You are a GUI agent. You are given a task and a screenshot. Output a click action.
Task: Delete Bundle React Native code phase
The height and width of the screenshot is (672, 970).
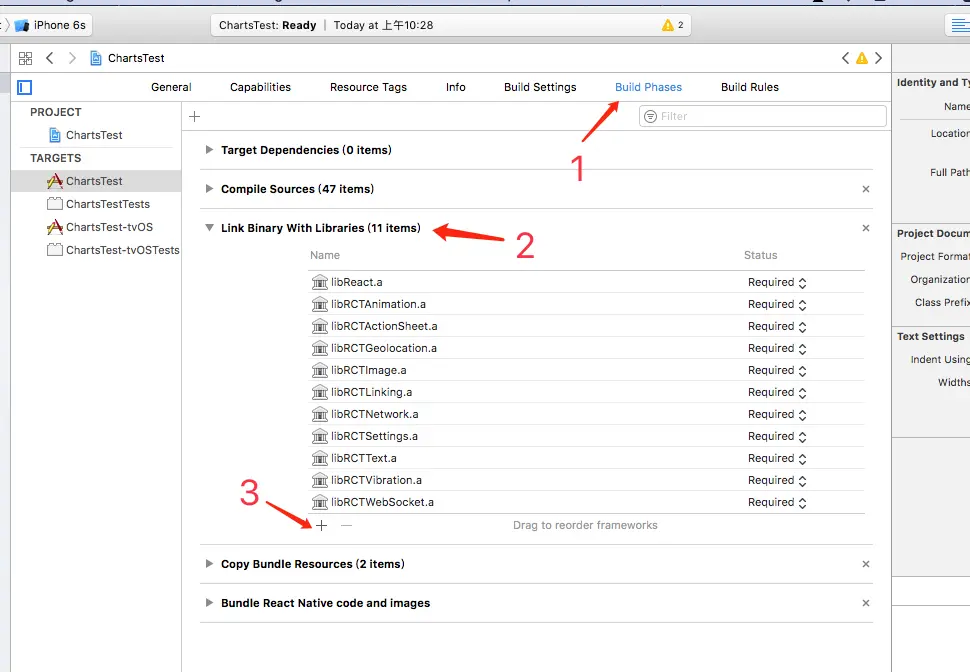pos(865,603)
